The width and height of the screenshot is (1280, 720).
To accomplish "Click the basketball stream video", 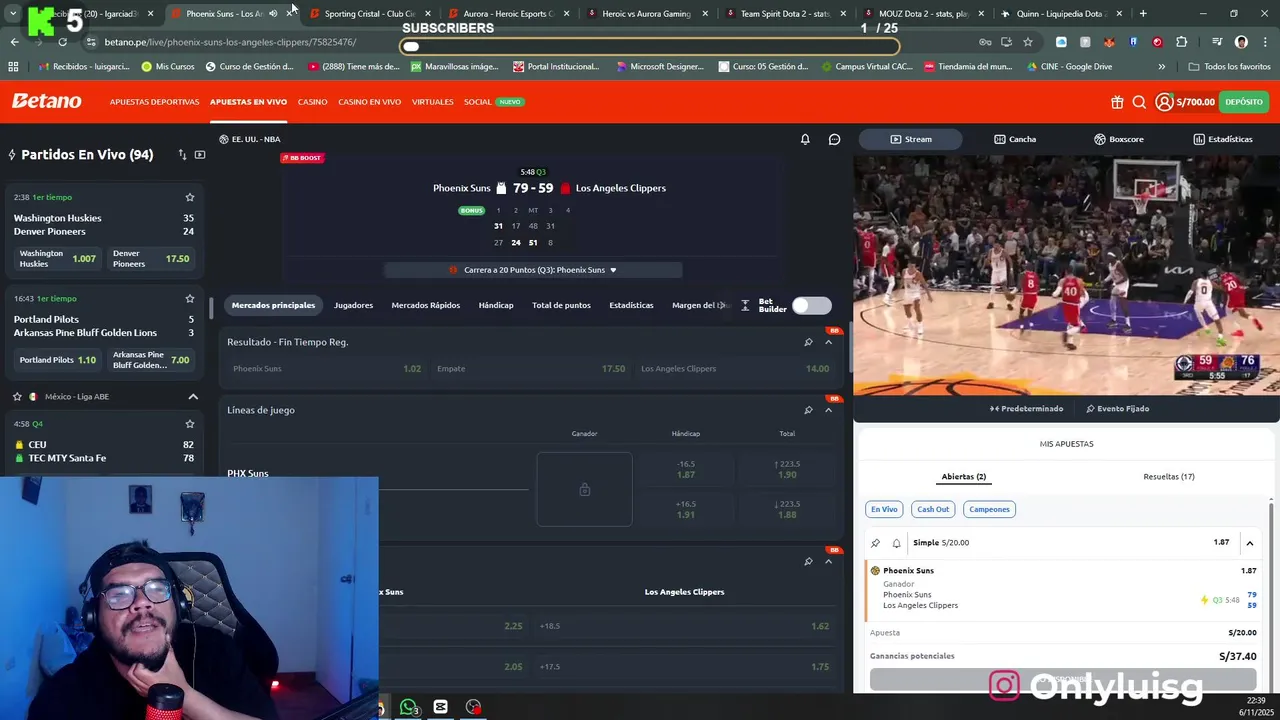I will 1066,275.
